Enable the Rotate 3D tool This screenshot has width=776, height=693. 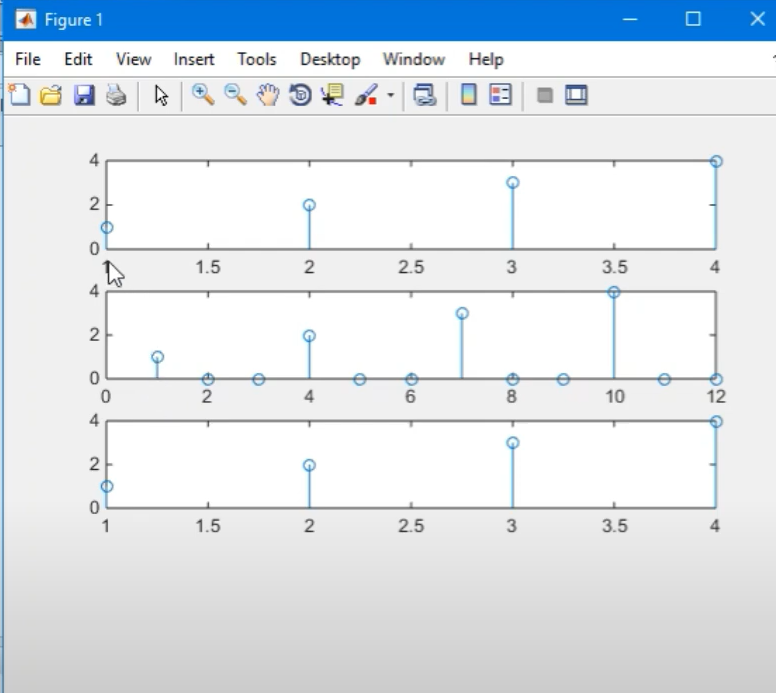(x=300, y=95)
